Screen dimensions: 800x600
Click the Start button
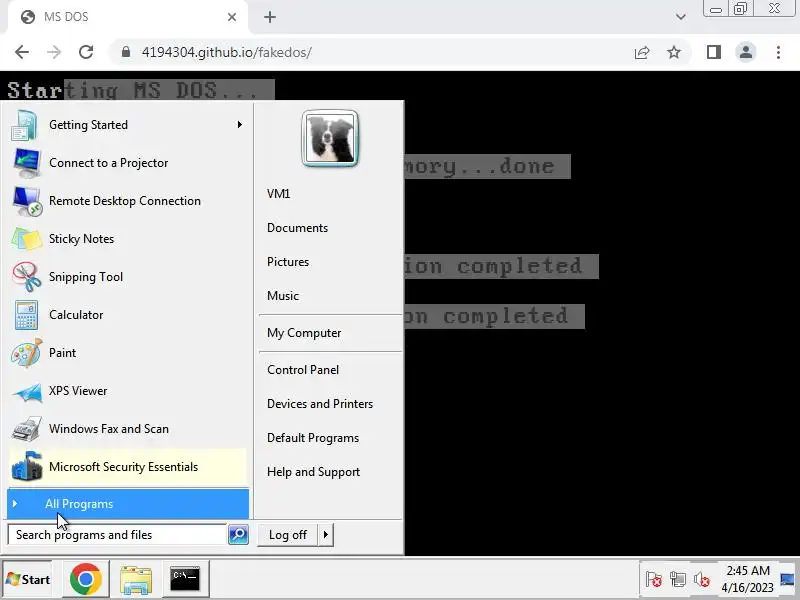pos(28,580)
